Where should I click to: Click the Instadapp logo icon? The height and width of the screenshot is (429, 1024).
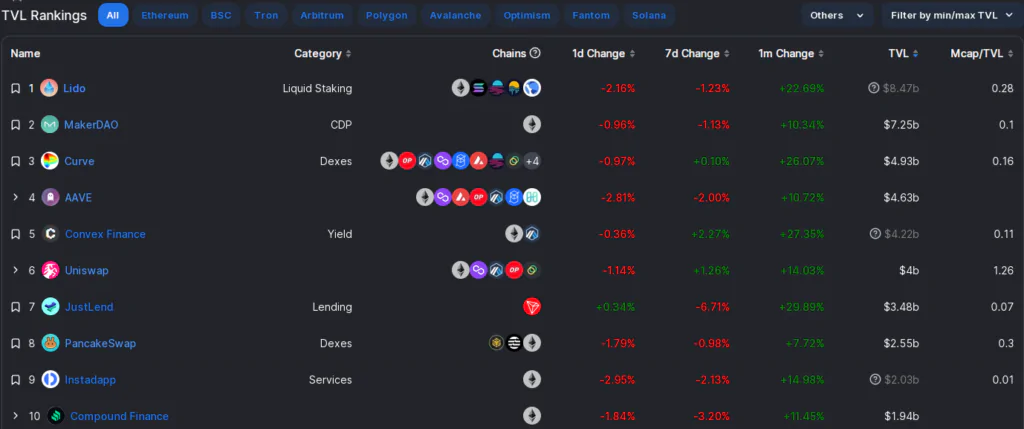(x=50, y=380)
